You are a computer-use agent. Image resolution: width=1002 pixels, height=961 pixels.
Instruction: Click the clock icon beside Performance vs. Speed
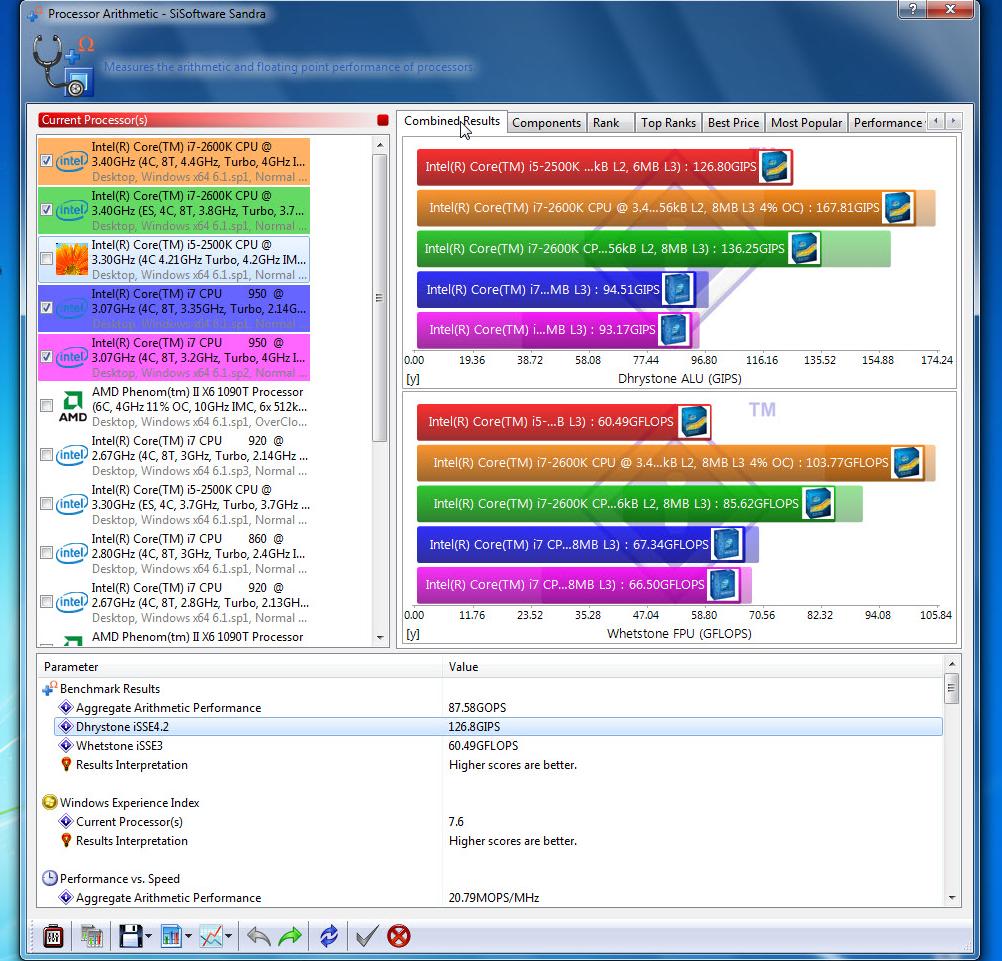(x=50, y=879)
